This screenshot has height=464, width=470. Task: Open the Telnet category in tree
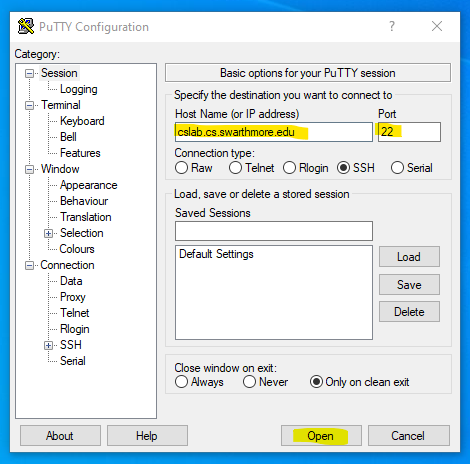(x=75, y=313)
